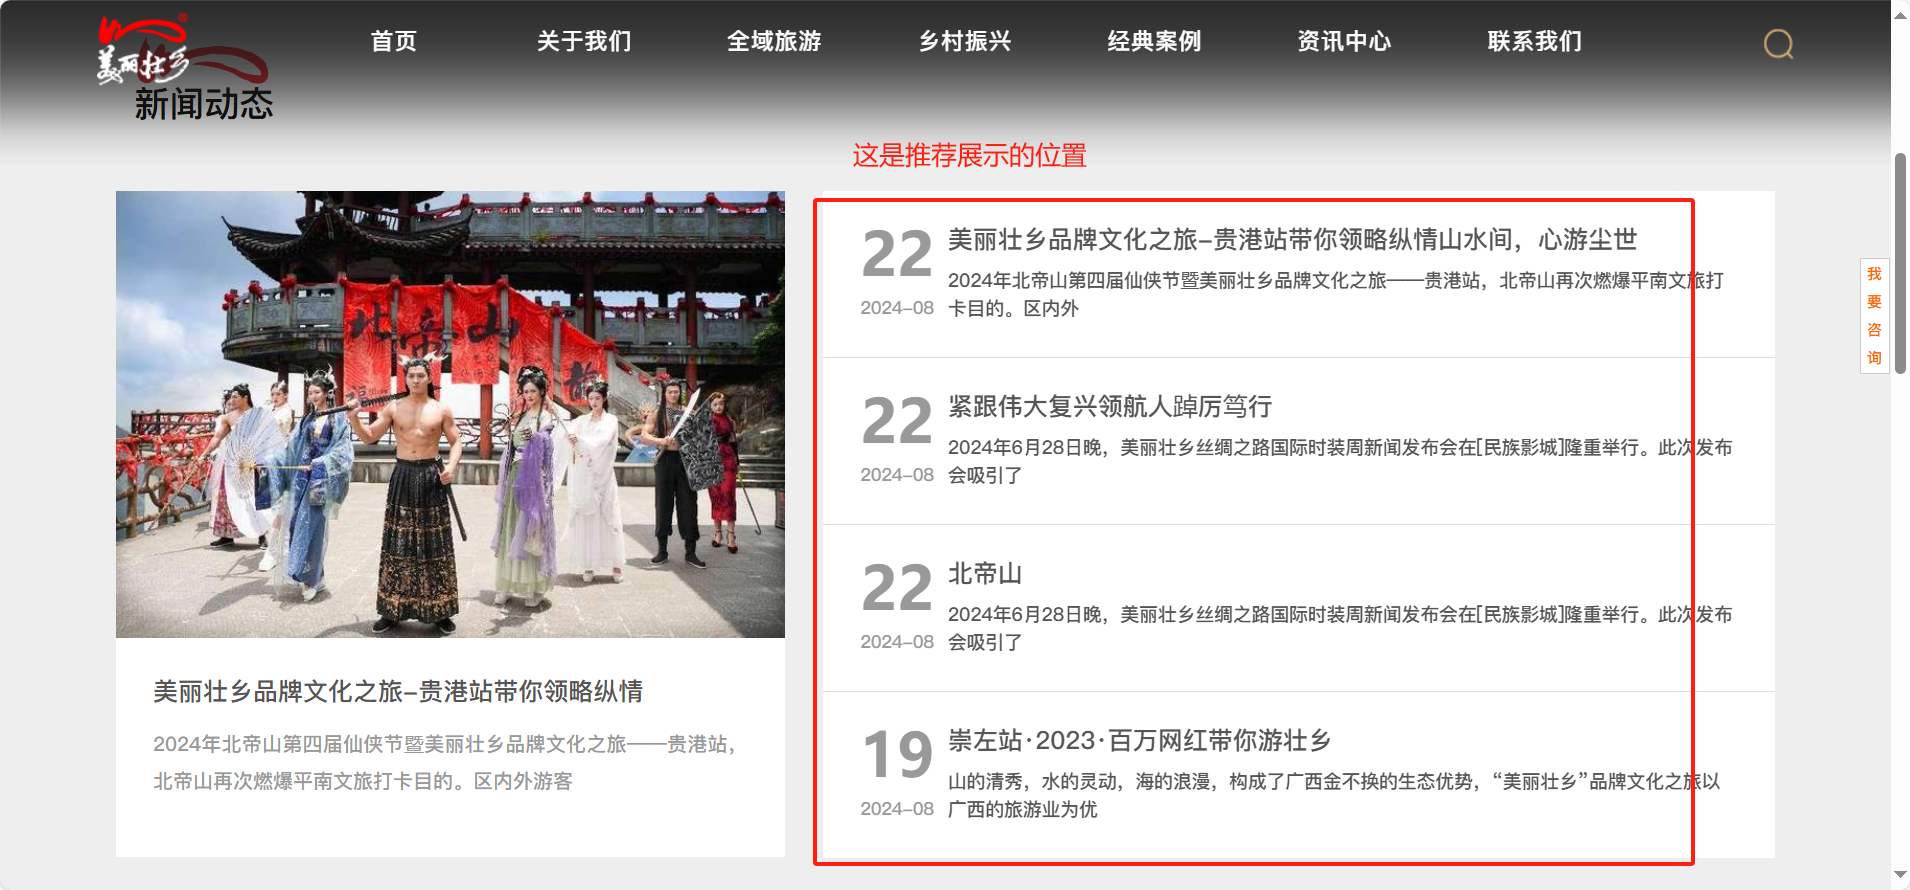Click the date 19 of 崇左站 article

(897, 754)
